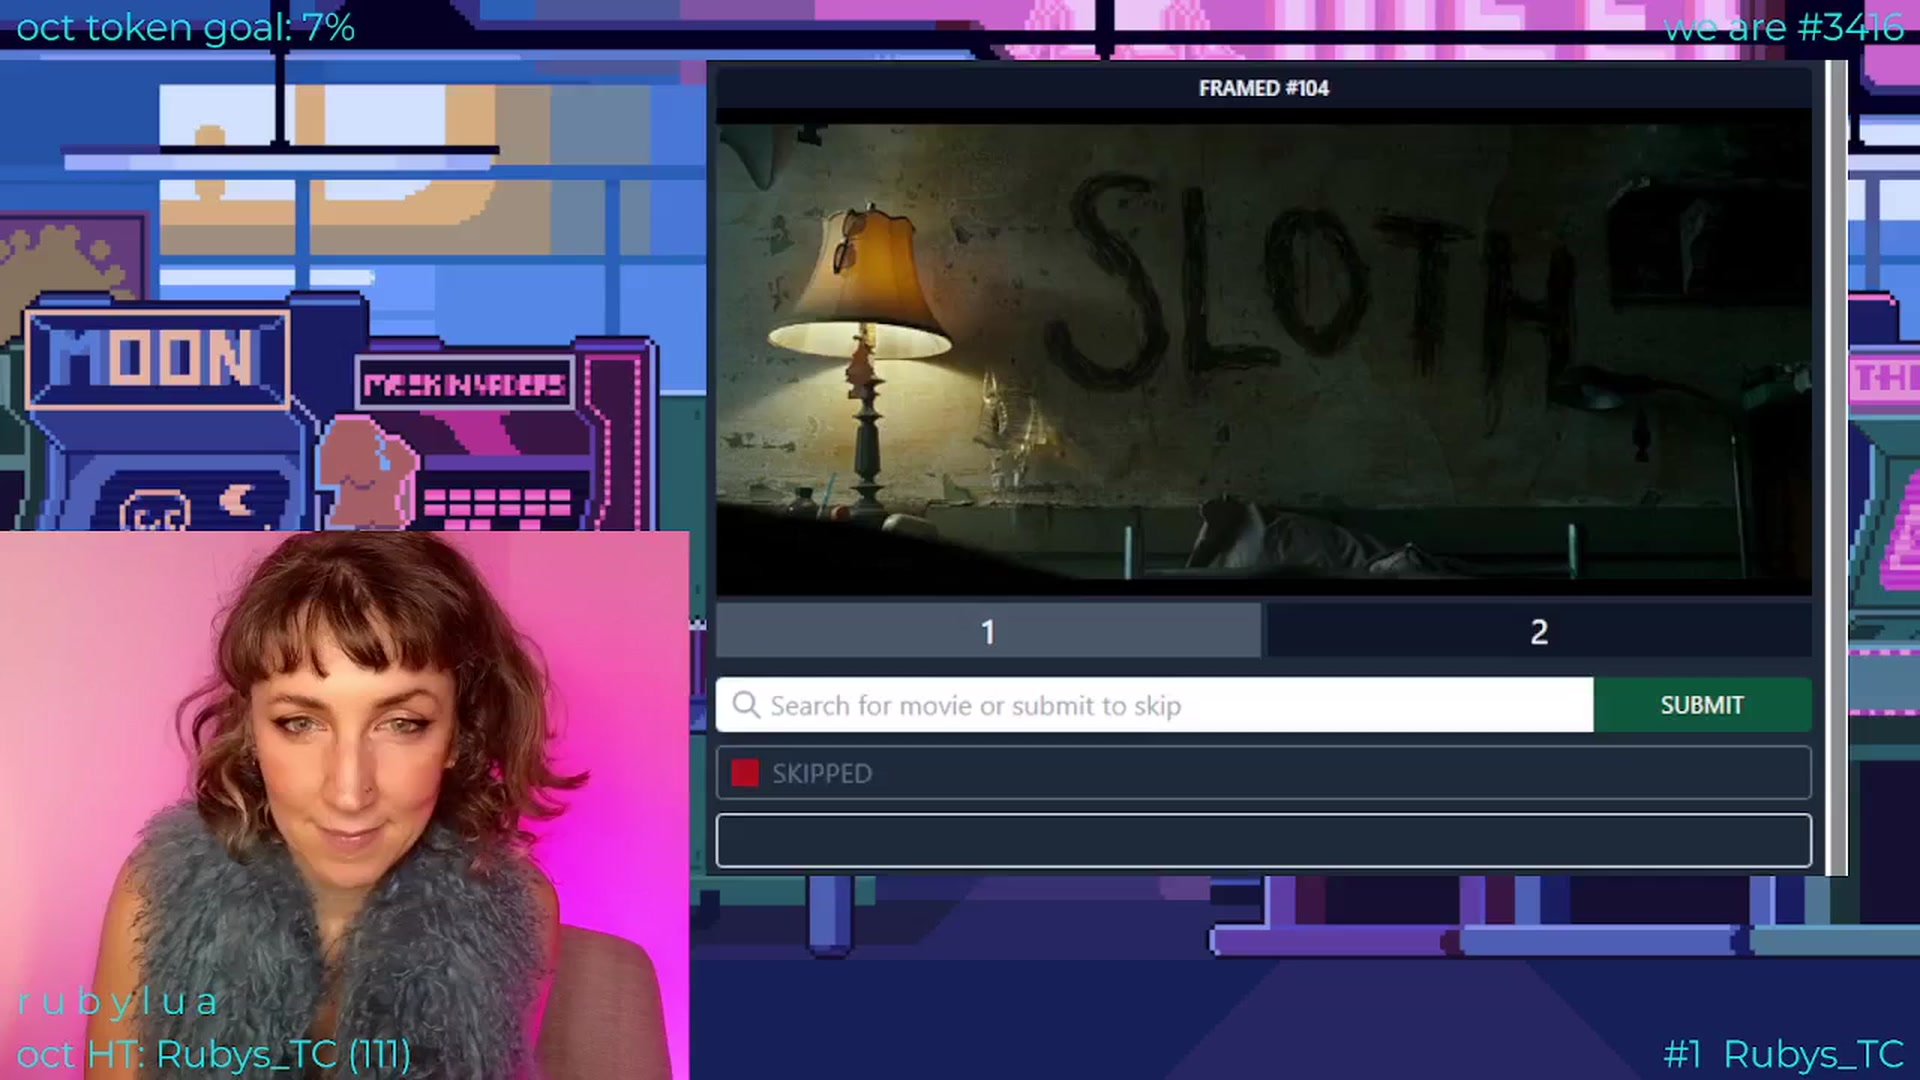Viewport: 1920px width, 1080px height.
Task: Select frame tab 2
Action: 1539,631
